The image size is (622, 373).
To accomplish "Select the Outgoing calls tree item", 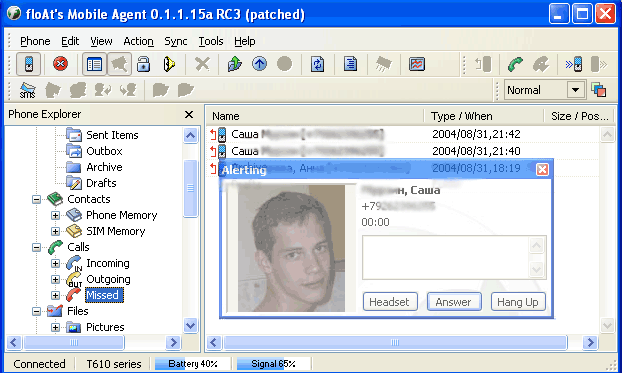I will click(108, 279).
